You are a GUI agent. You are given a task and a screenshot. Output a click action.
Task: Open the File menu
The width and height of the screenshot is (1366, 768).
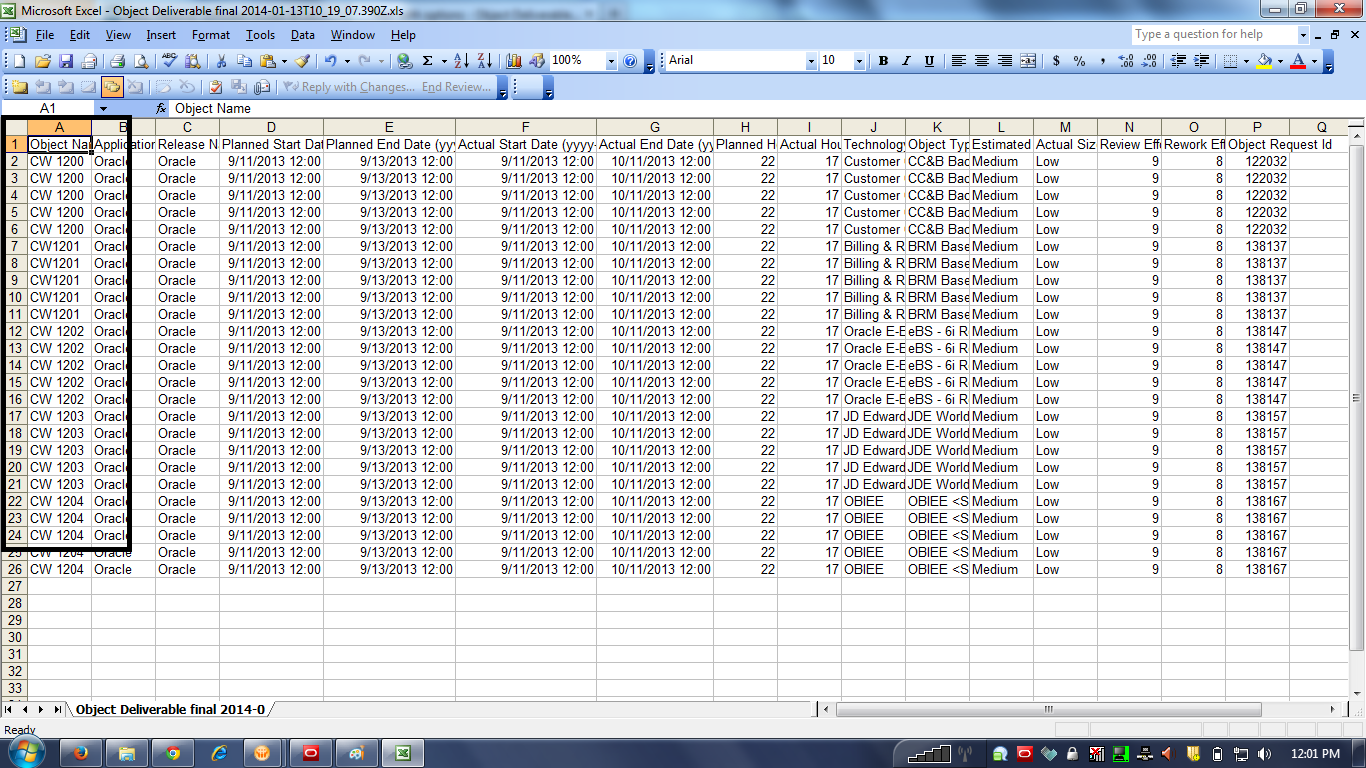coord(45,35)
